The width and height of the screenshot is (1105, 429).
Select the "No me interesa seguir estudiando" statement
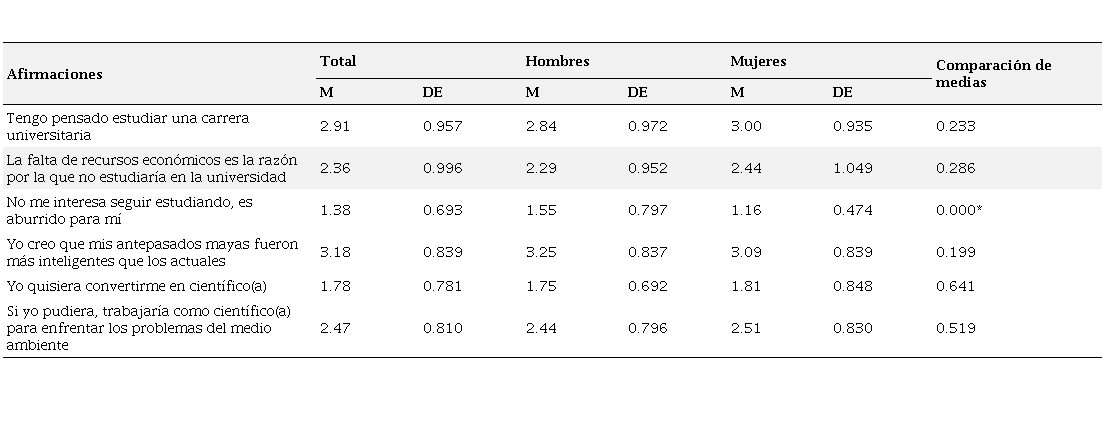coord(129,210)
